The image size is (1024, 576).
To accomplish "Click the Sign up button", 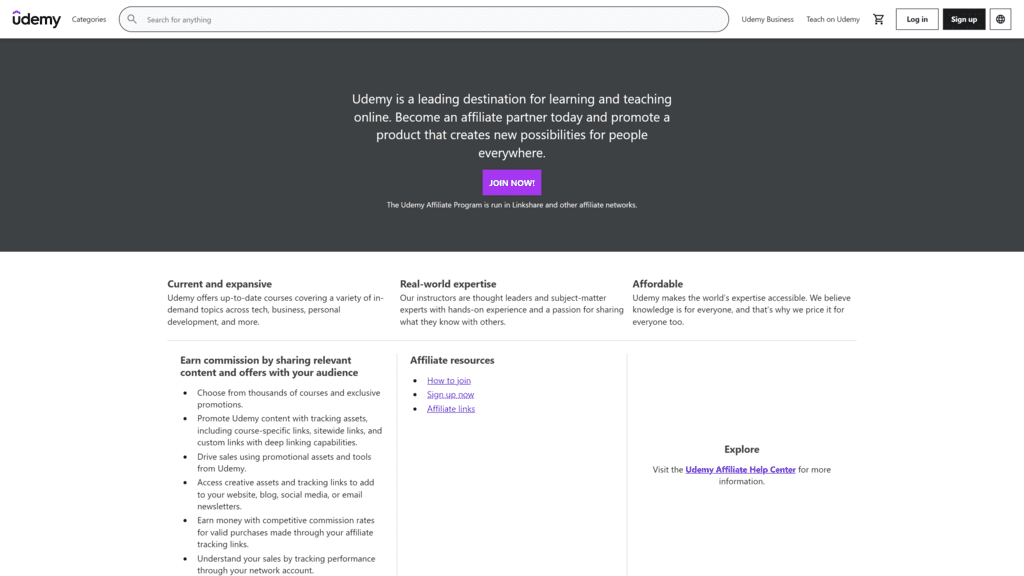I will pyautogui.click(x=964, y=20).
